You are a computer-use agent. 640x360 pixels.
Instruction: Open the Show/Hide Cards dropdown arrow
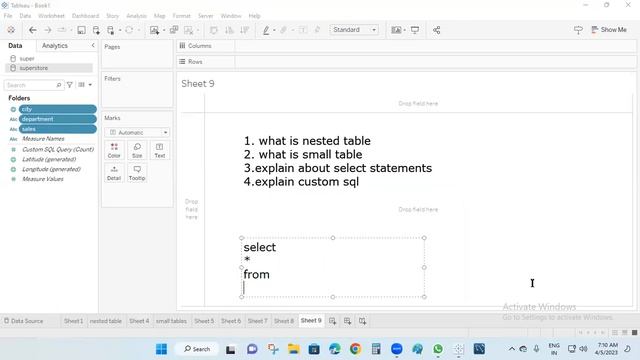tap(404, 30)
